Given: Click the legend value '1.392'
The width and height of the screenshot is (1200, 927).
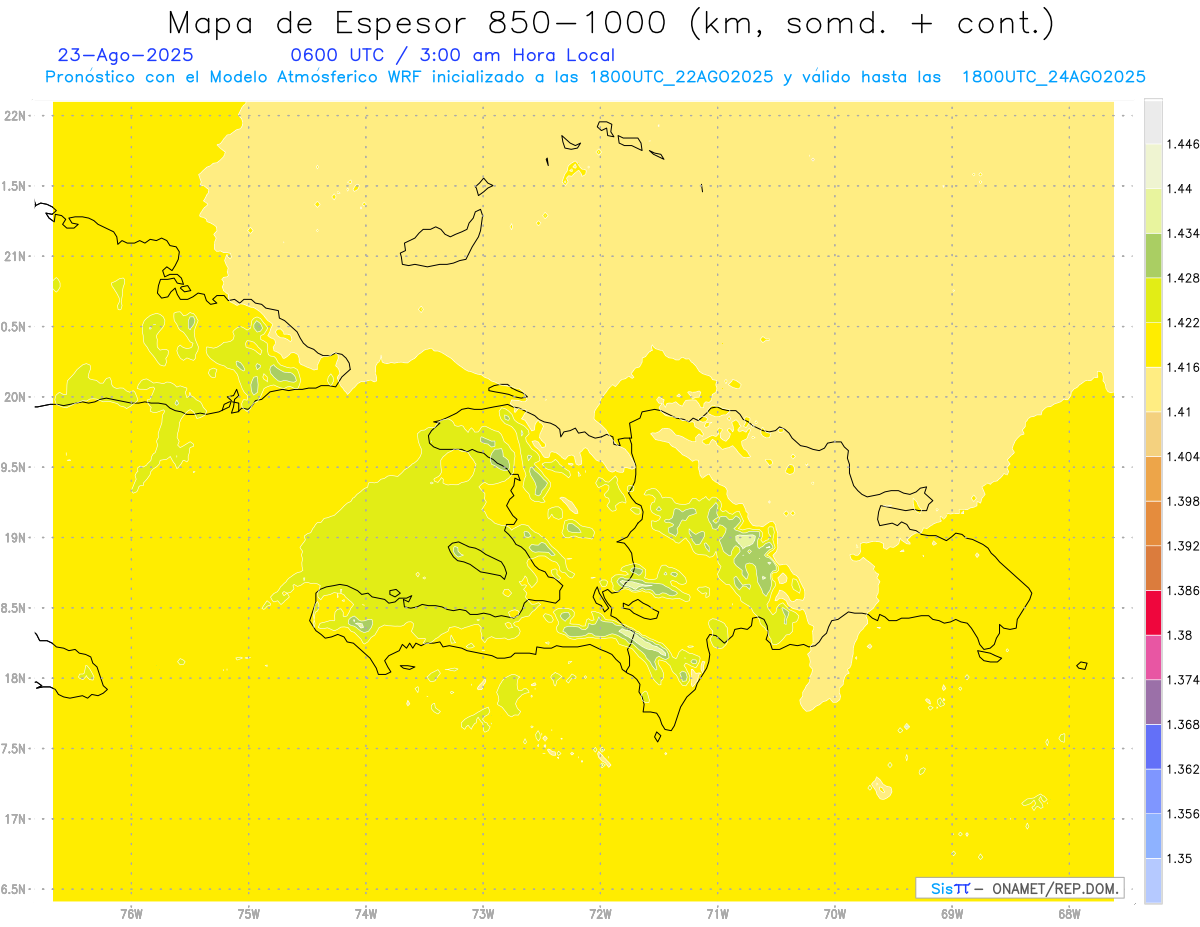Looking at the screenshot, I should click(x=1182, y=546).
